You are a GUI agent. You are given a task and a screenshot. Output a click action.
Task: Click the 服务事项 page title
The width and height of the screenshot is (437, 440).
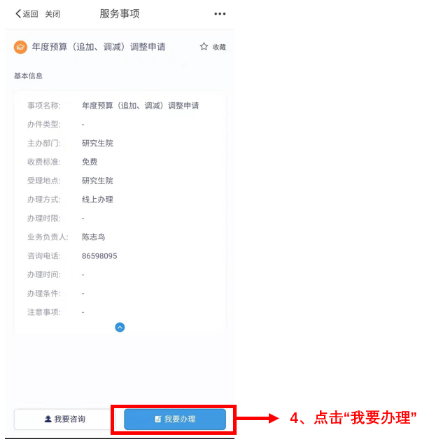point(120,14)
